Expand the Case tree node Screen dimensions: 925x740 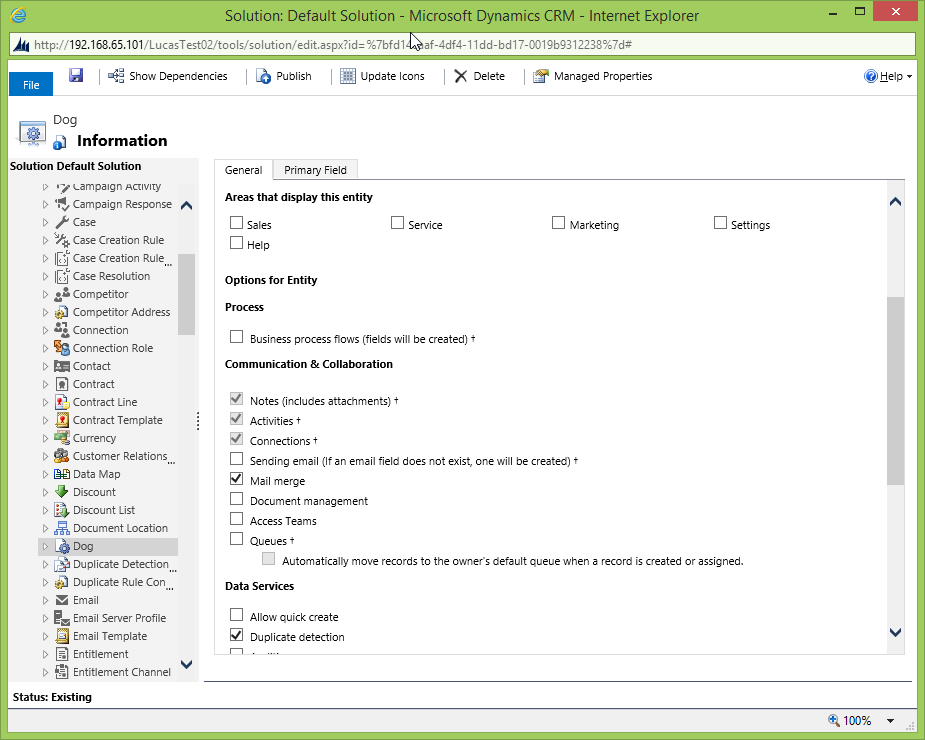45,222
